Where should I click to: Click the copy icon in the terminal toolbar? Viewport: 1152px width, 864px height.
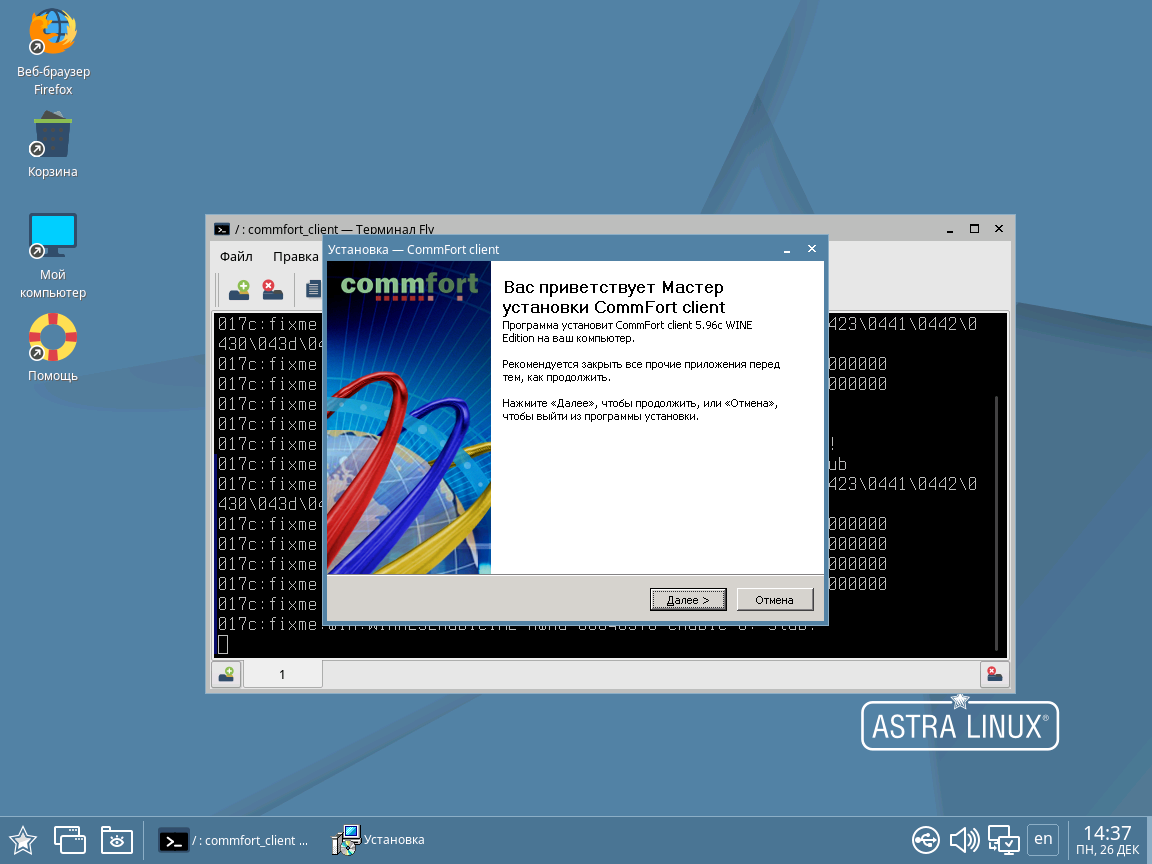(x=314, y=289)
